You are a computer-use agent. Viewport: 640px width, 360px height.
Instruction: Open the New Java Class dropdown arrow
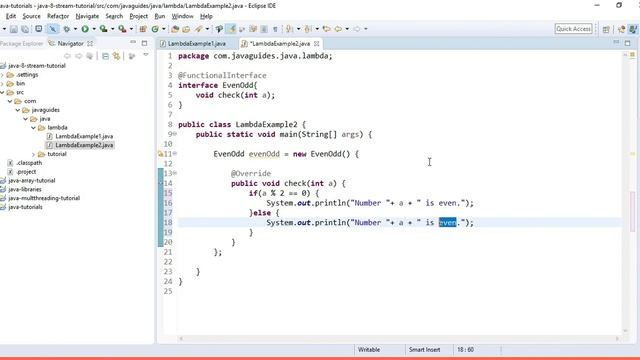pos(164,29)
